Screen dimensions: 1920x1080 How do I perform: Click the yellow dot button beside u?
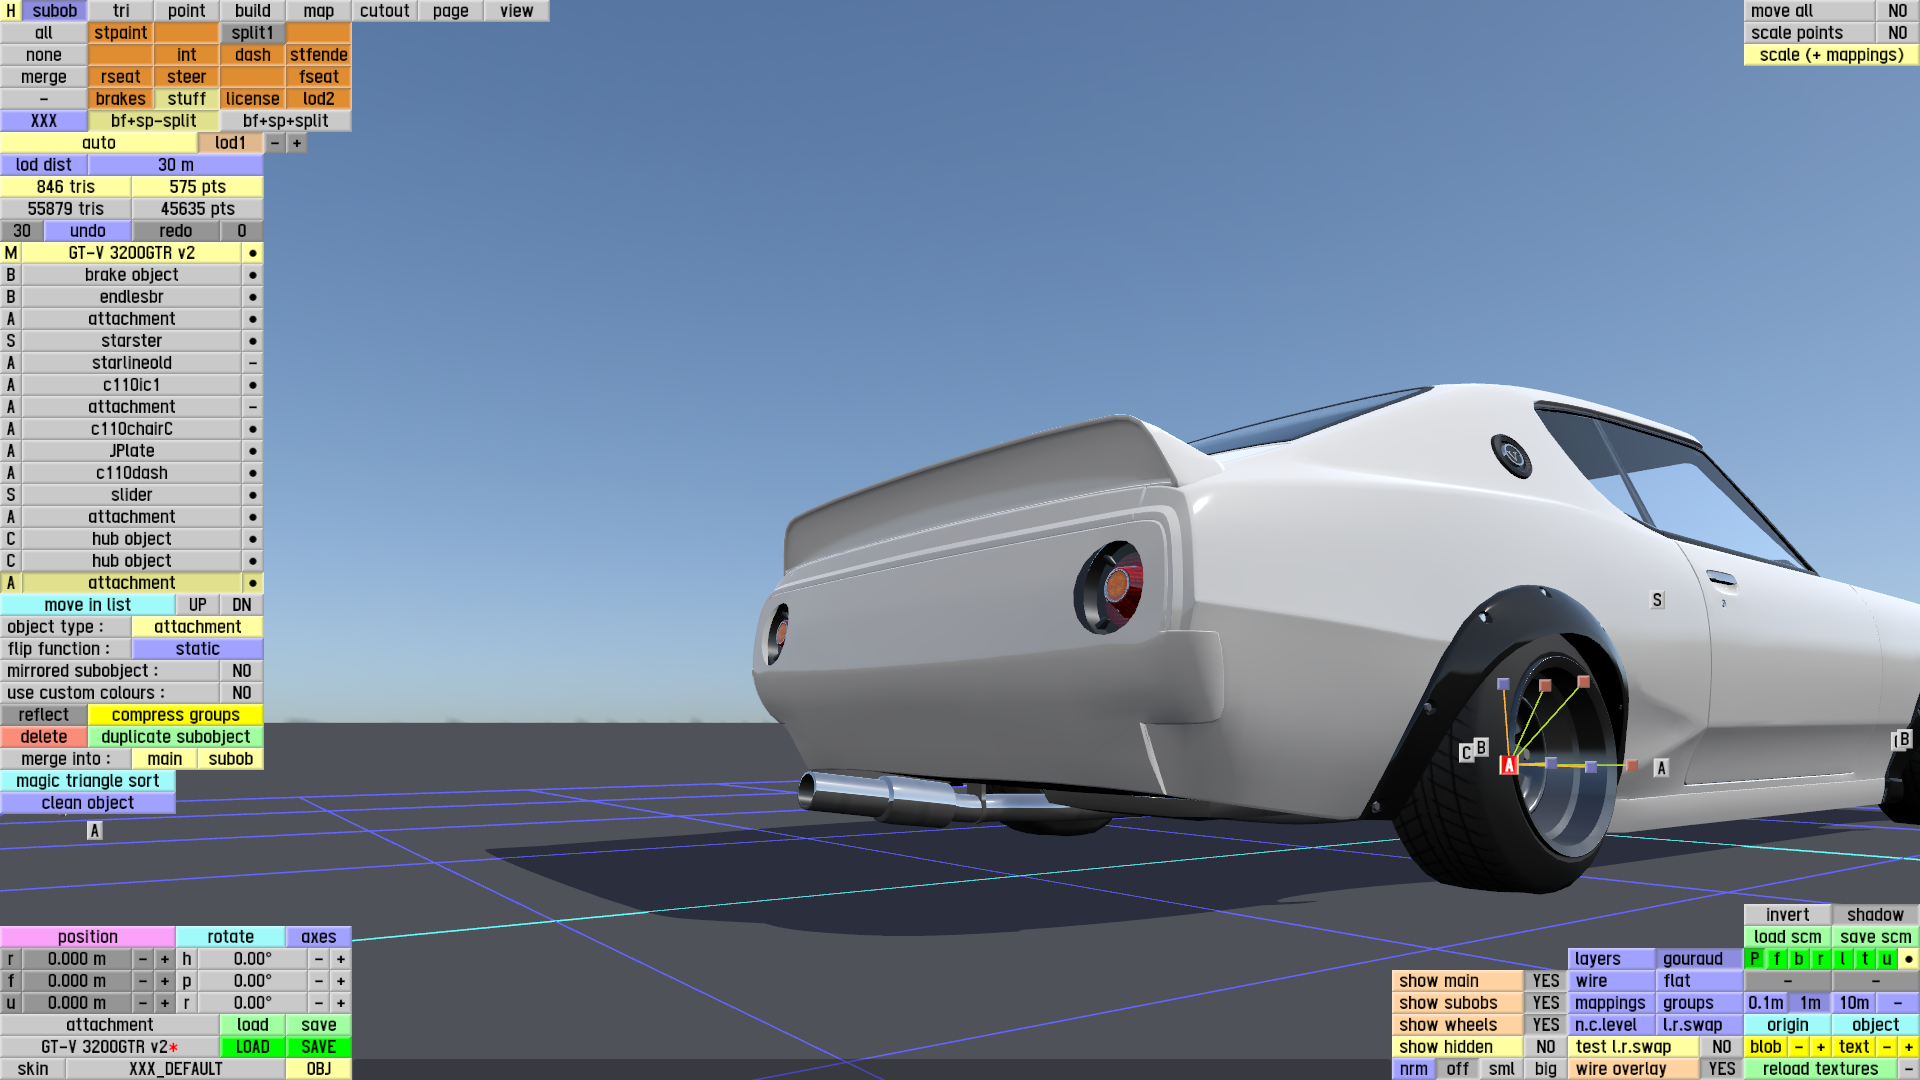pyautogui.click(x=1908, y=959)
